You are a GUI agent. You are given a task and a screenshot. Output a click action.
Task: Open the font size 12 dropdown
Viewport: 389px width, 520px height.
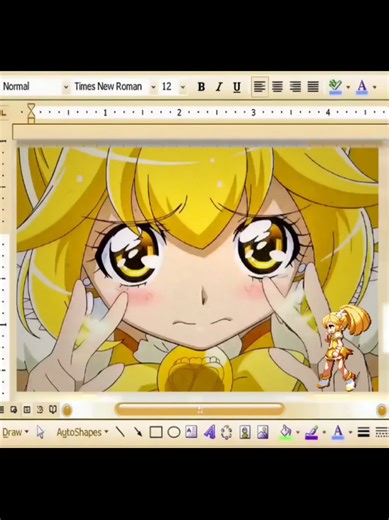(x=183, y=87)
